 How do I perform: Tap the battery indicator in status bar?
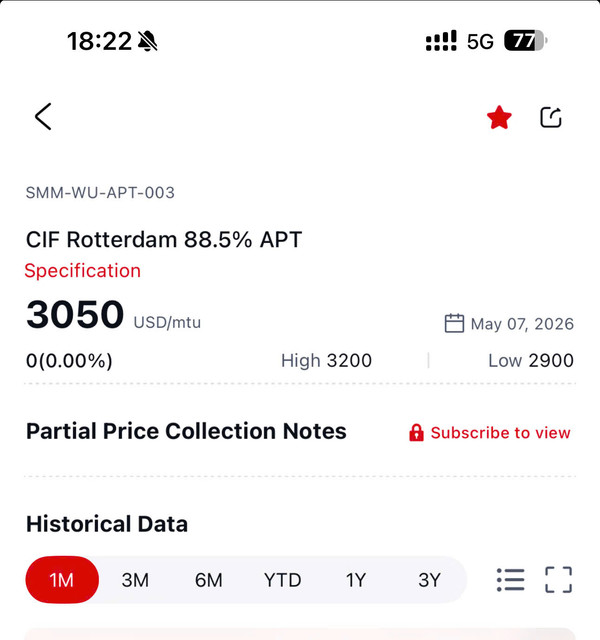click(x=525, y=41)
